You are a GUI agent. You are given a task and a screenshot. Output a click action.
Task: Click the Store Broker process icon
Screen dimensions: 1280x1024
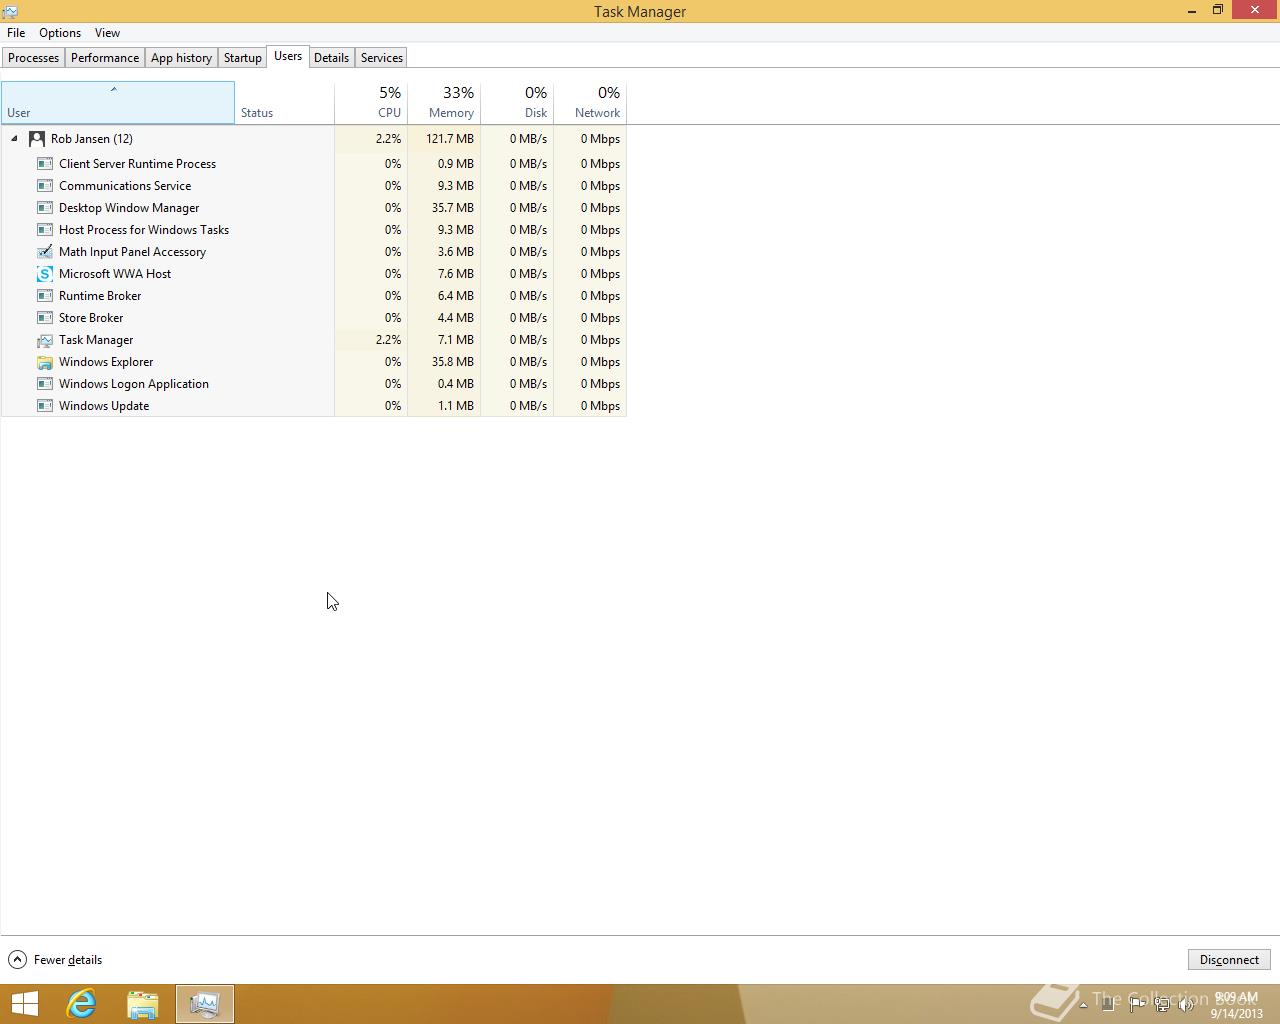pos(45,318)
